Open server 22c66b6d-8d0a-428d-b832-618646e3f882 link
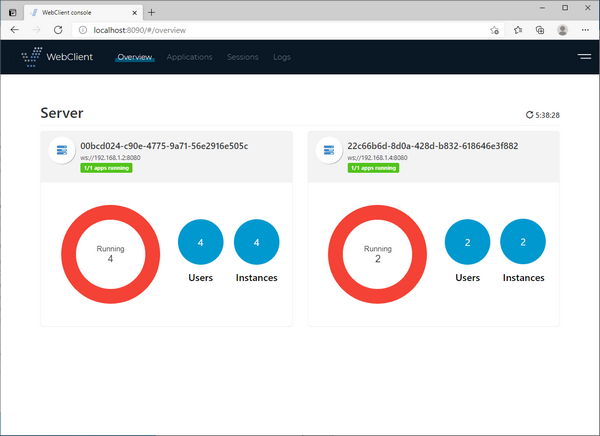This screenshot has width=600, height=436. tap(432, 146)
